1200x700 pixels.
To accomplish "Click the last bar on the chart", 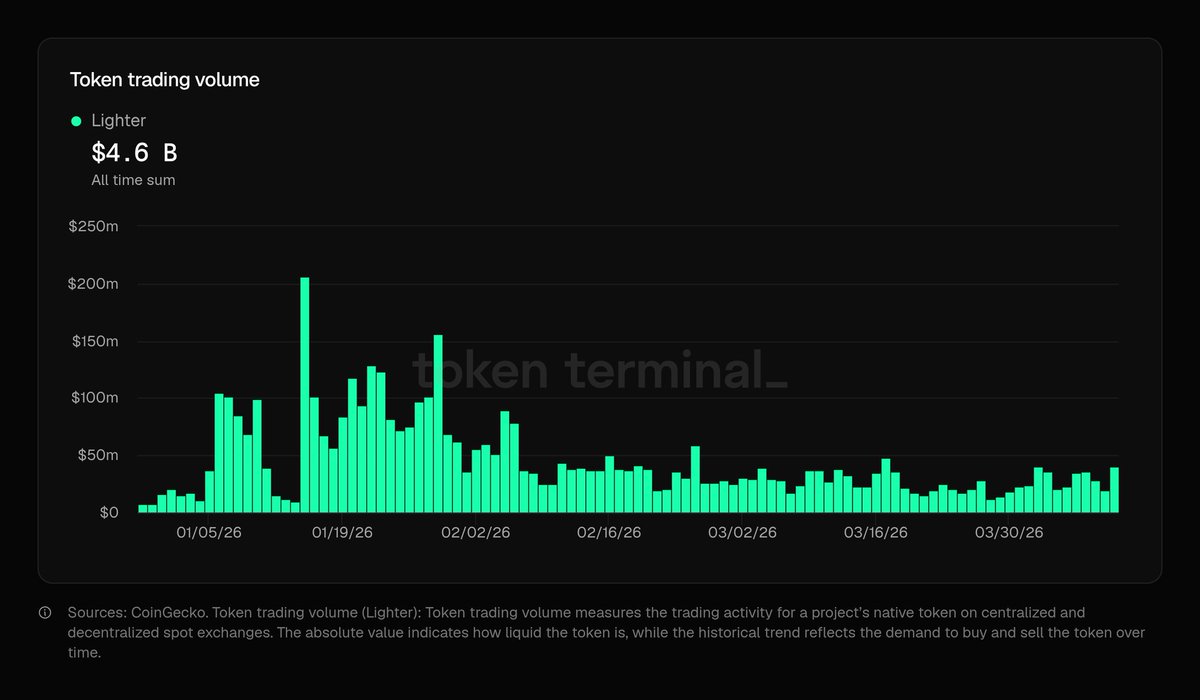I will (1114, 490).
